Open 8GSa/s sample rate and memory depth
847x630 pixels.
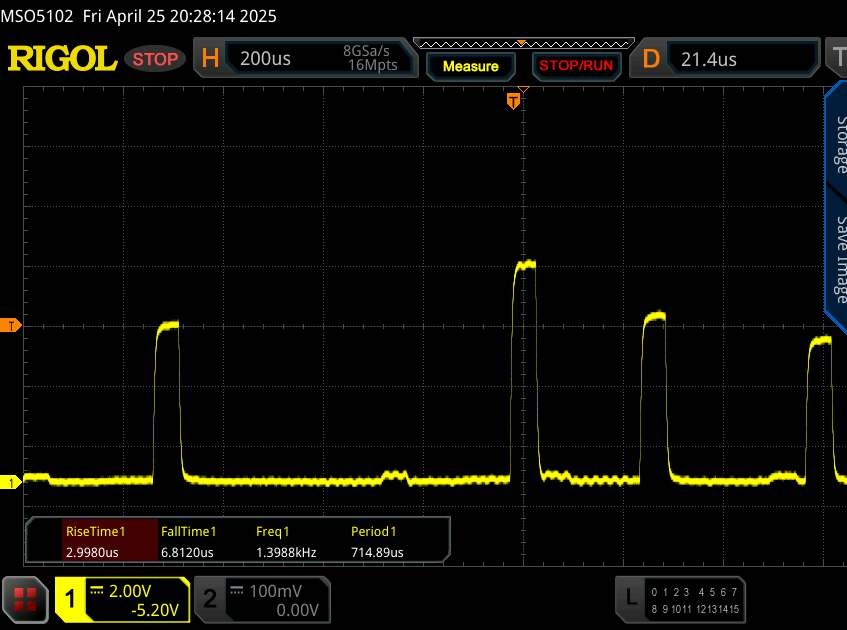(x=370, y=59)
